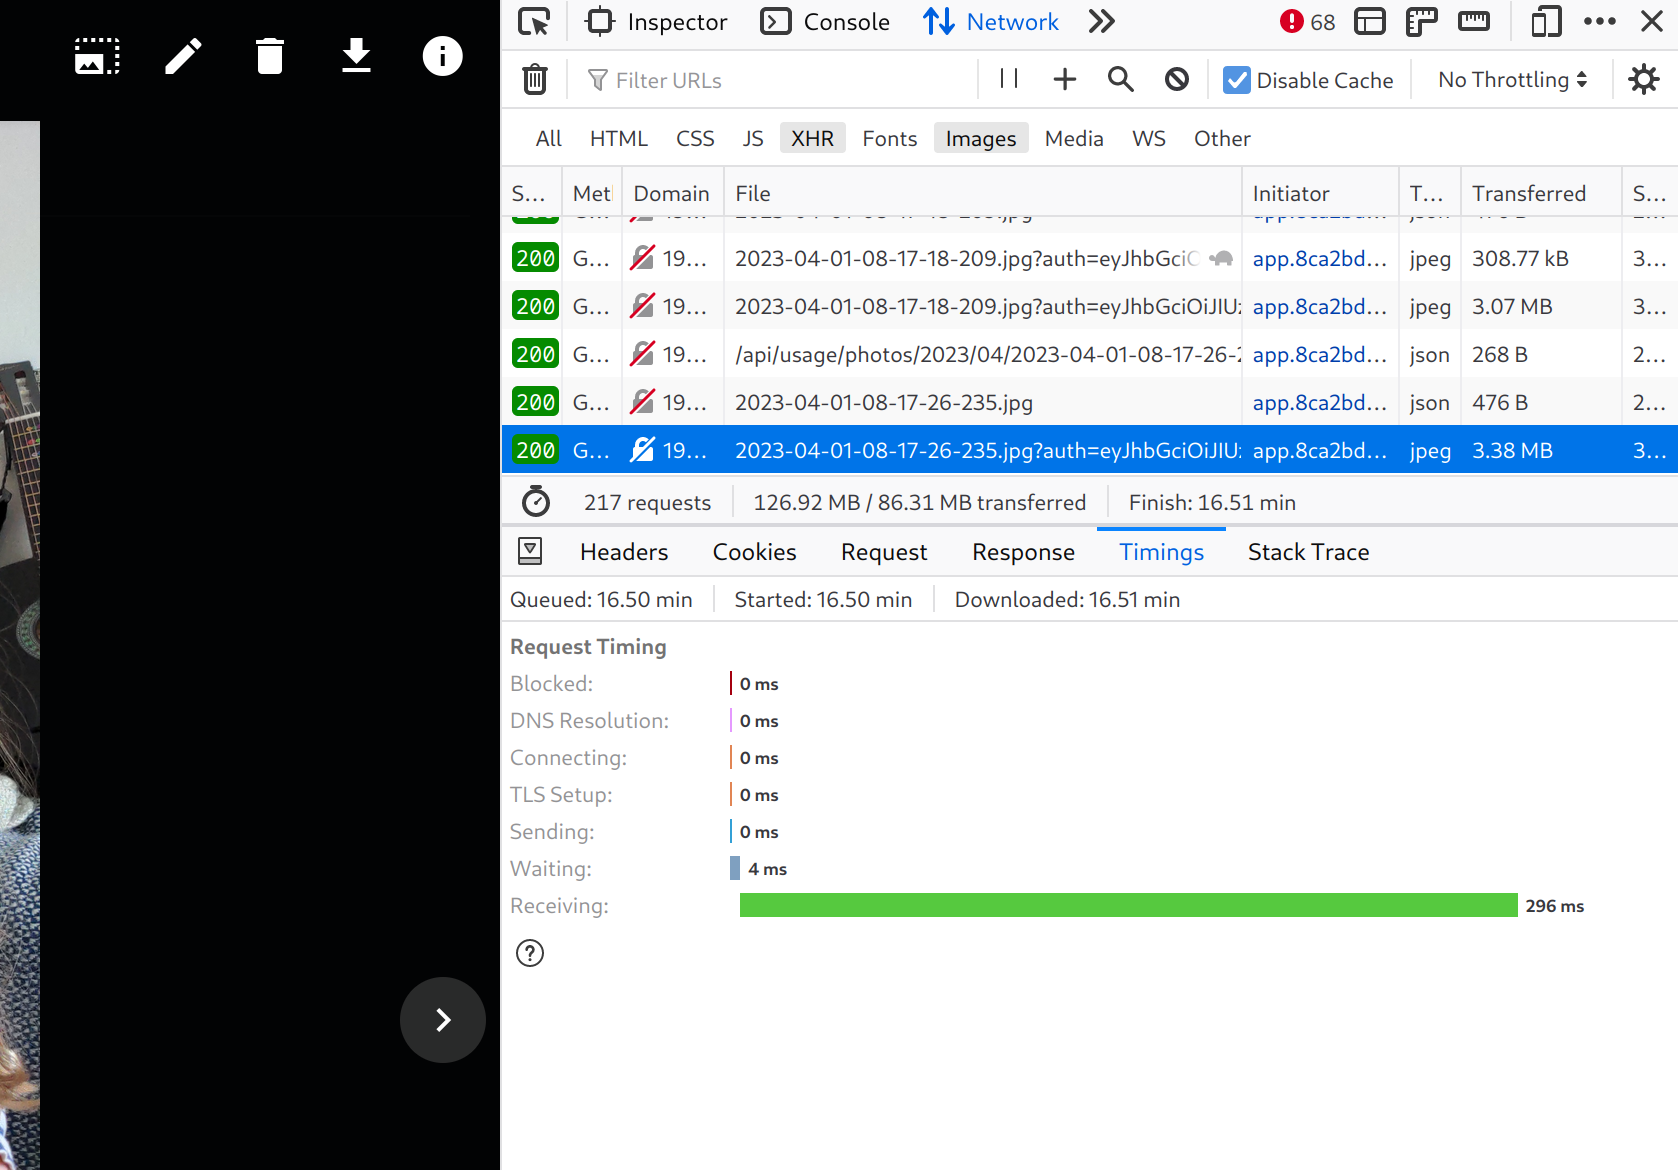The image size is (1678, 1170).
Task: Open the No Throttling dropdown
Action: [x=1510, y=79]
